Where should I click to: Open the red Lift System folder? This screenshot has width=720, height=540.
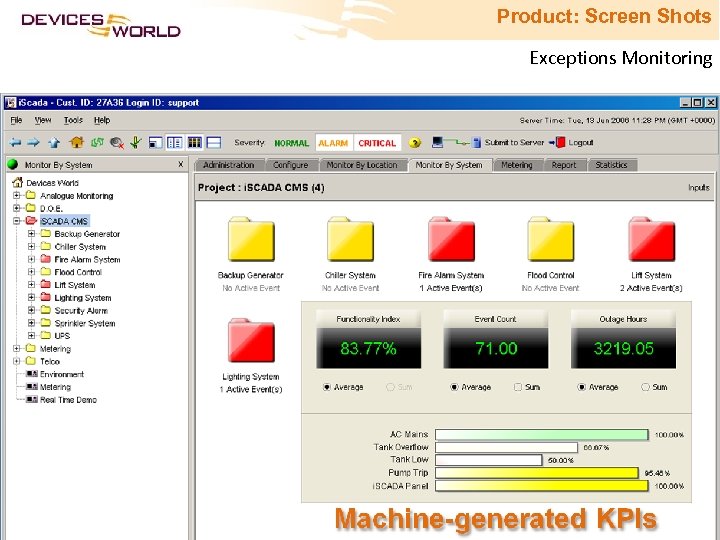pyautogui.click(x=652, y=239)
